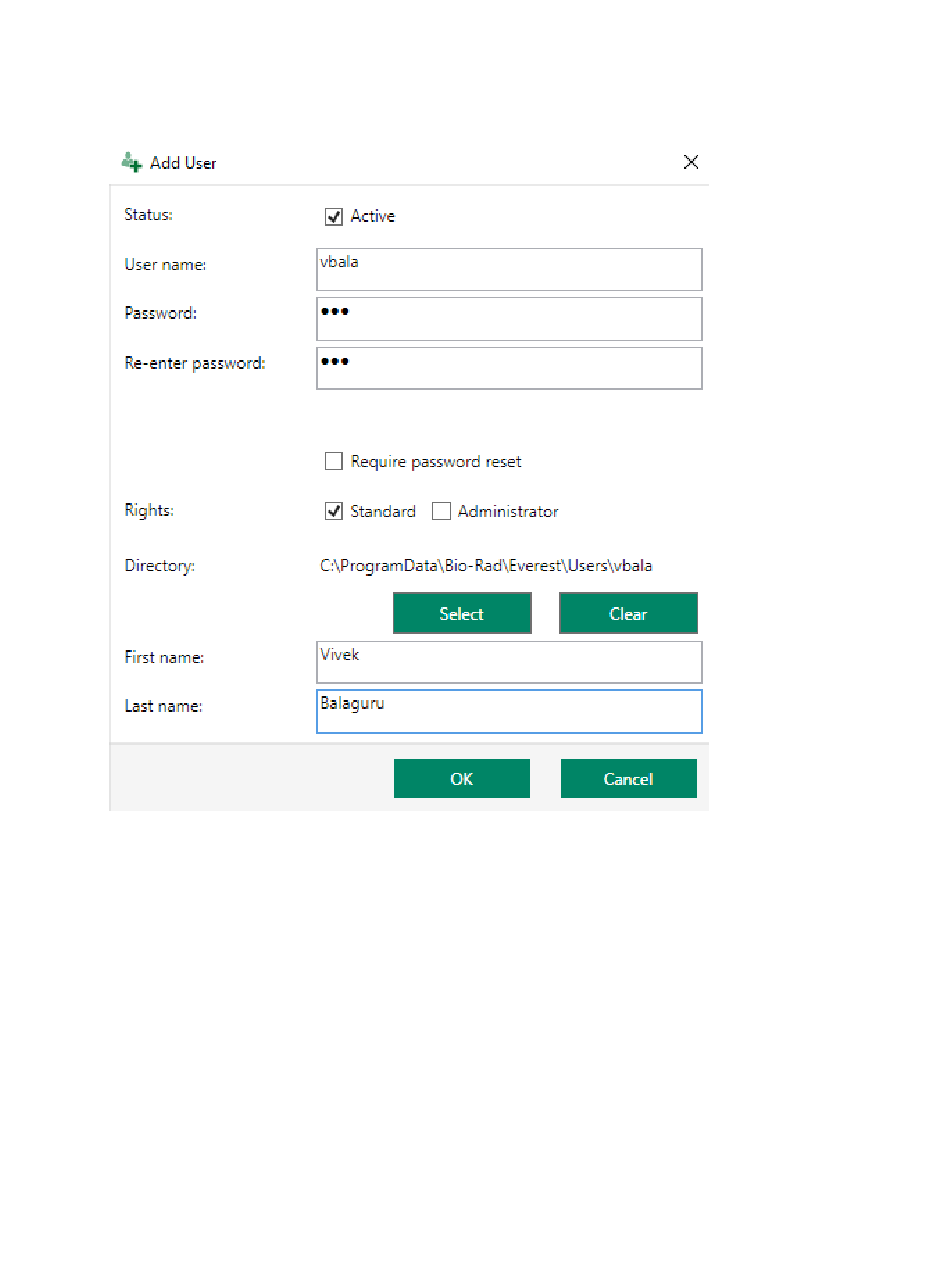Click the Add User icon in title bar
The height and width of the screenshot is (1284, 950).
click(131, 162)
